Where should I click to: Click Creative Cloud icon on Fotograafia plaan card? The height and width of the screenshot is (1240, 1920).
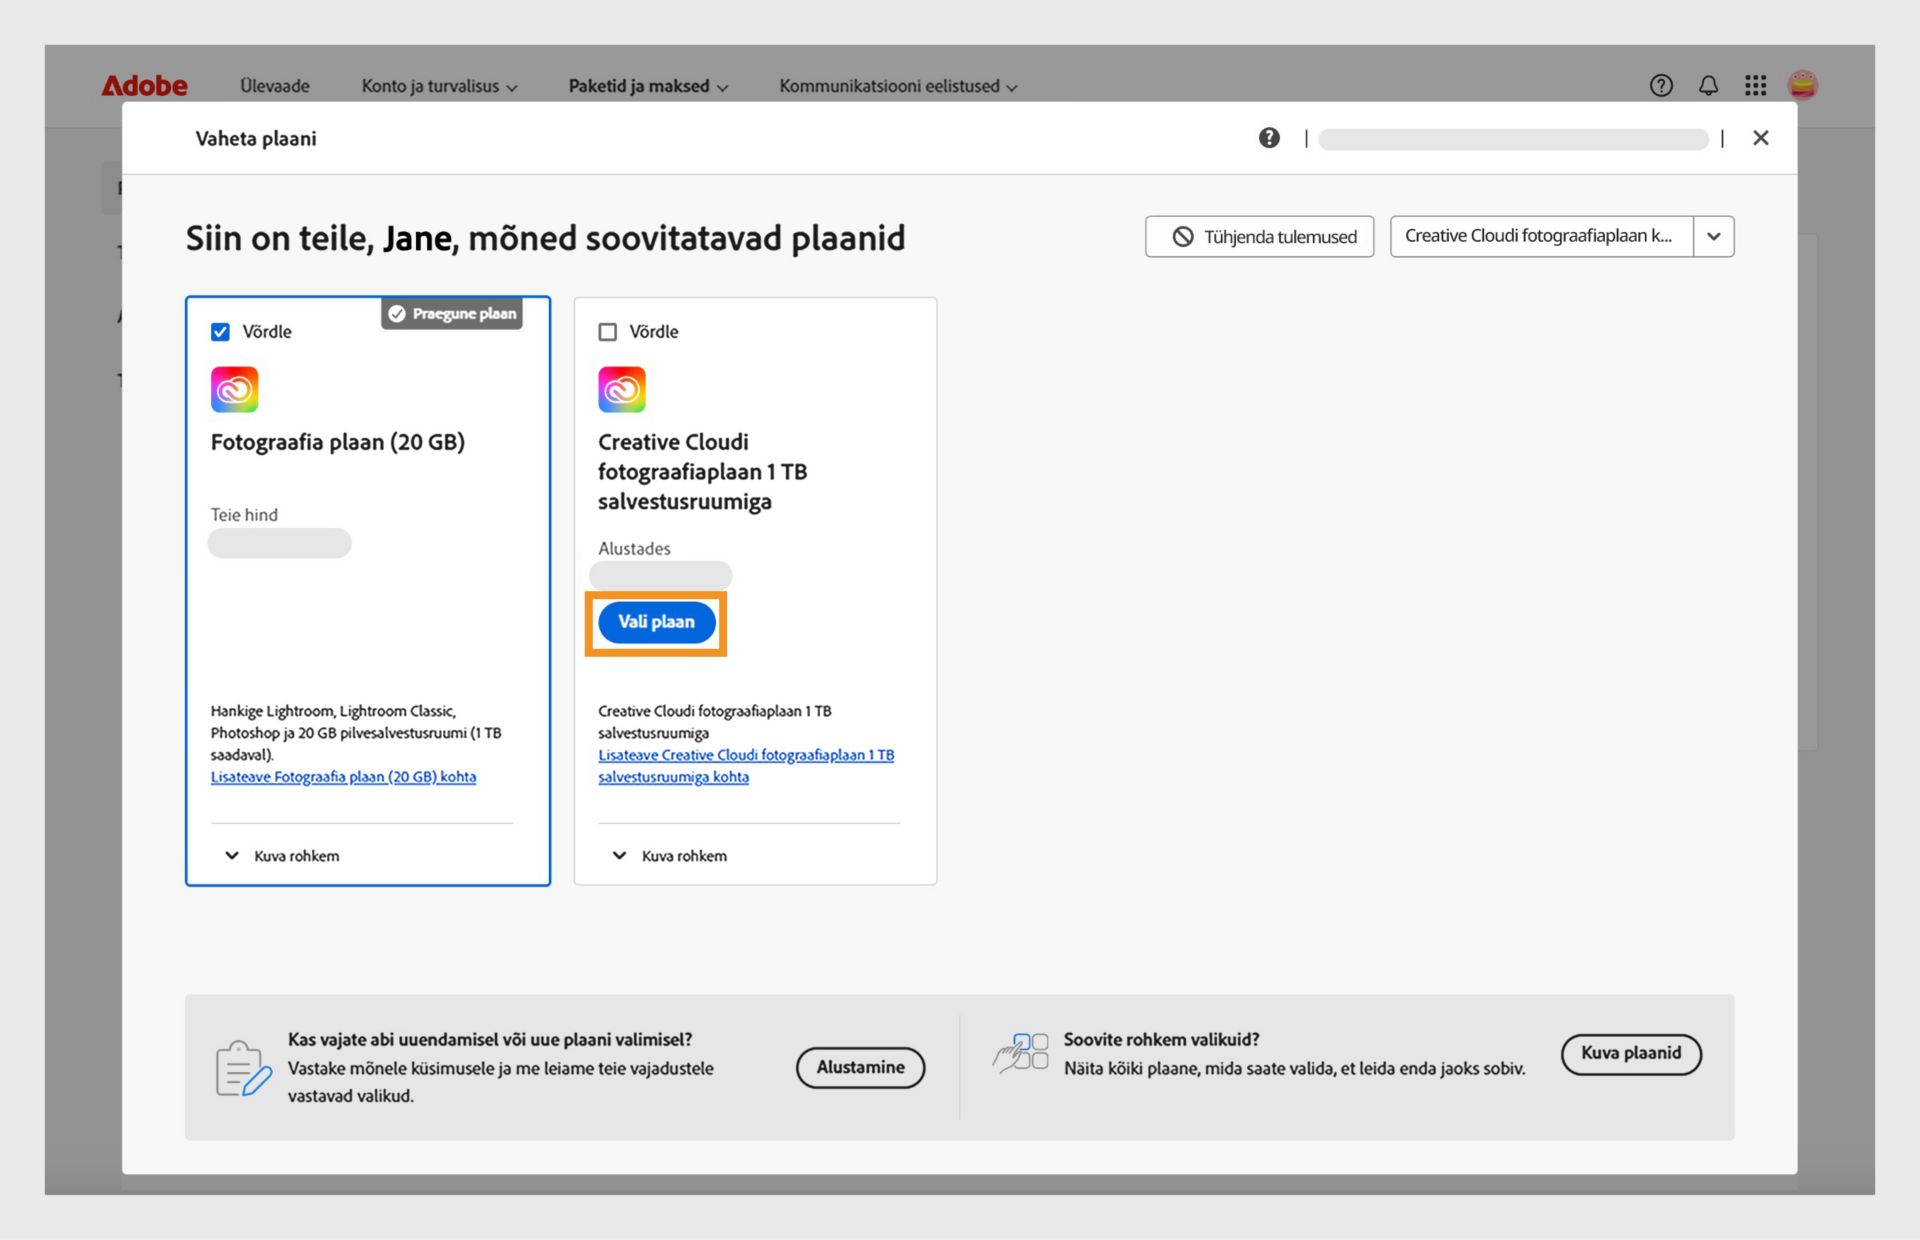[x=234, y=389]
